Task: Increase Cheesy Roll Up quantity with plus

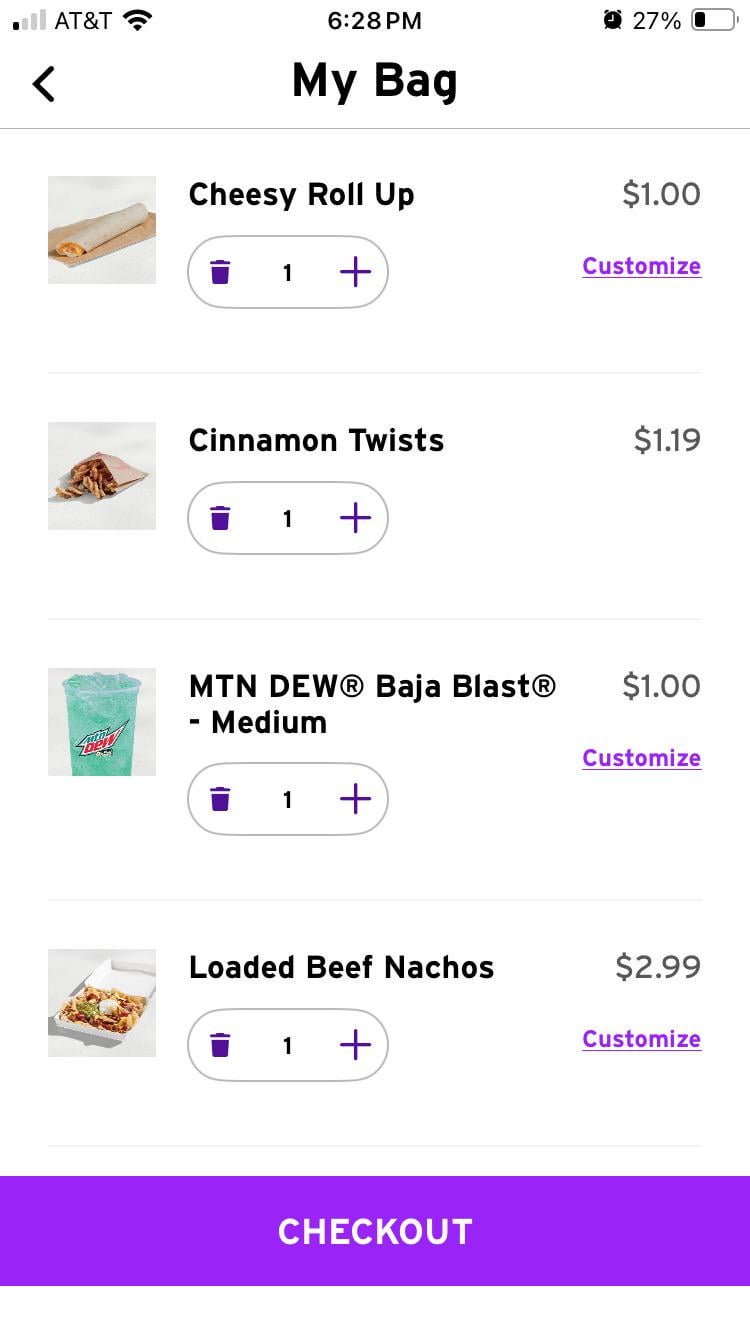Action: click(355, 272)
